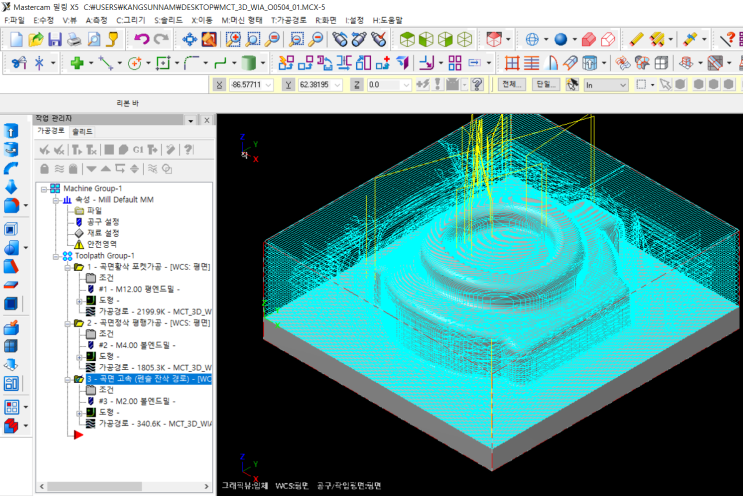
Task: Click the G1 post-process icon
Action: 138,149
